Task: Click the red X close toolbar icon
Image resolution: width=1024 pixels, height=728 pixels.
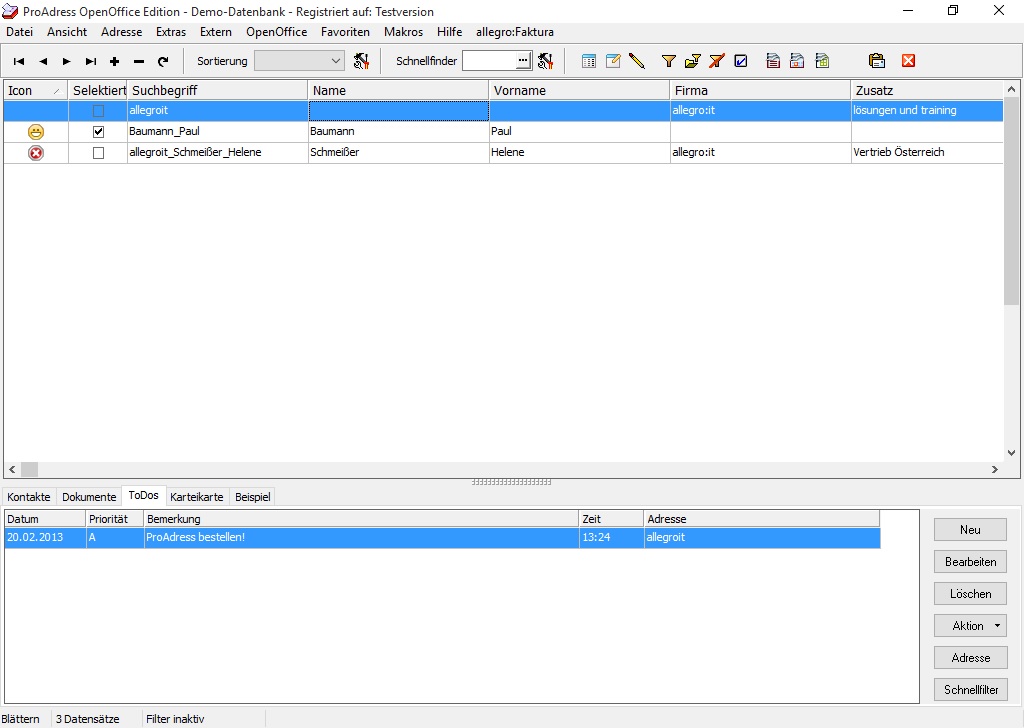Action: 908,61
